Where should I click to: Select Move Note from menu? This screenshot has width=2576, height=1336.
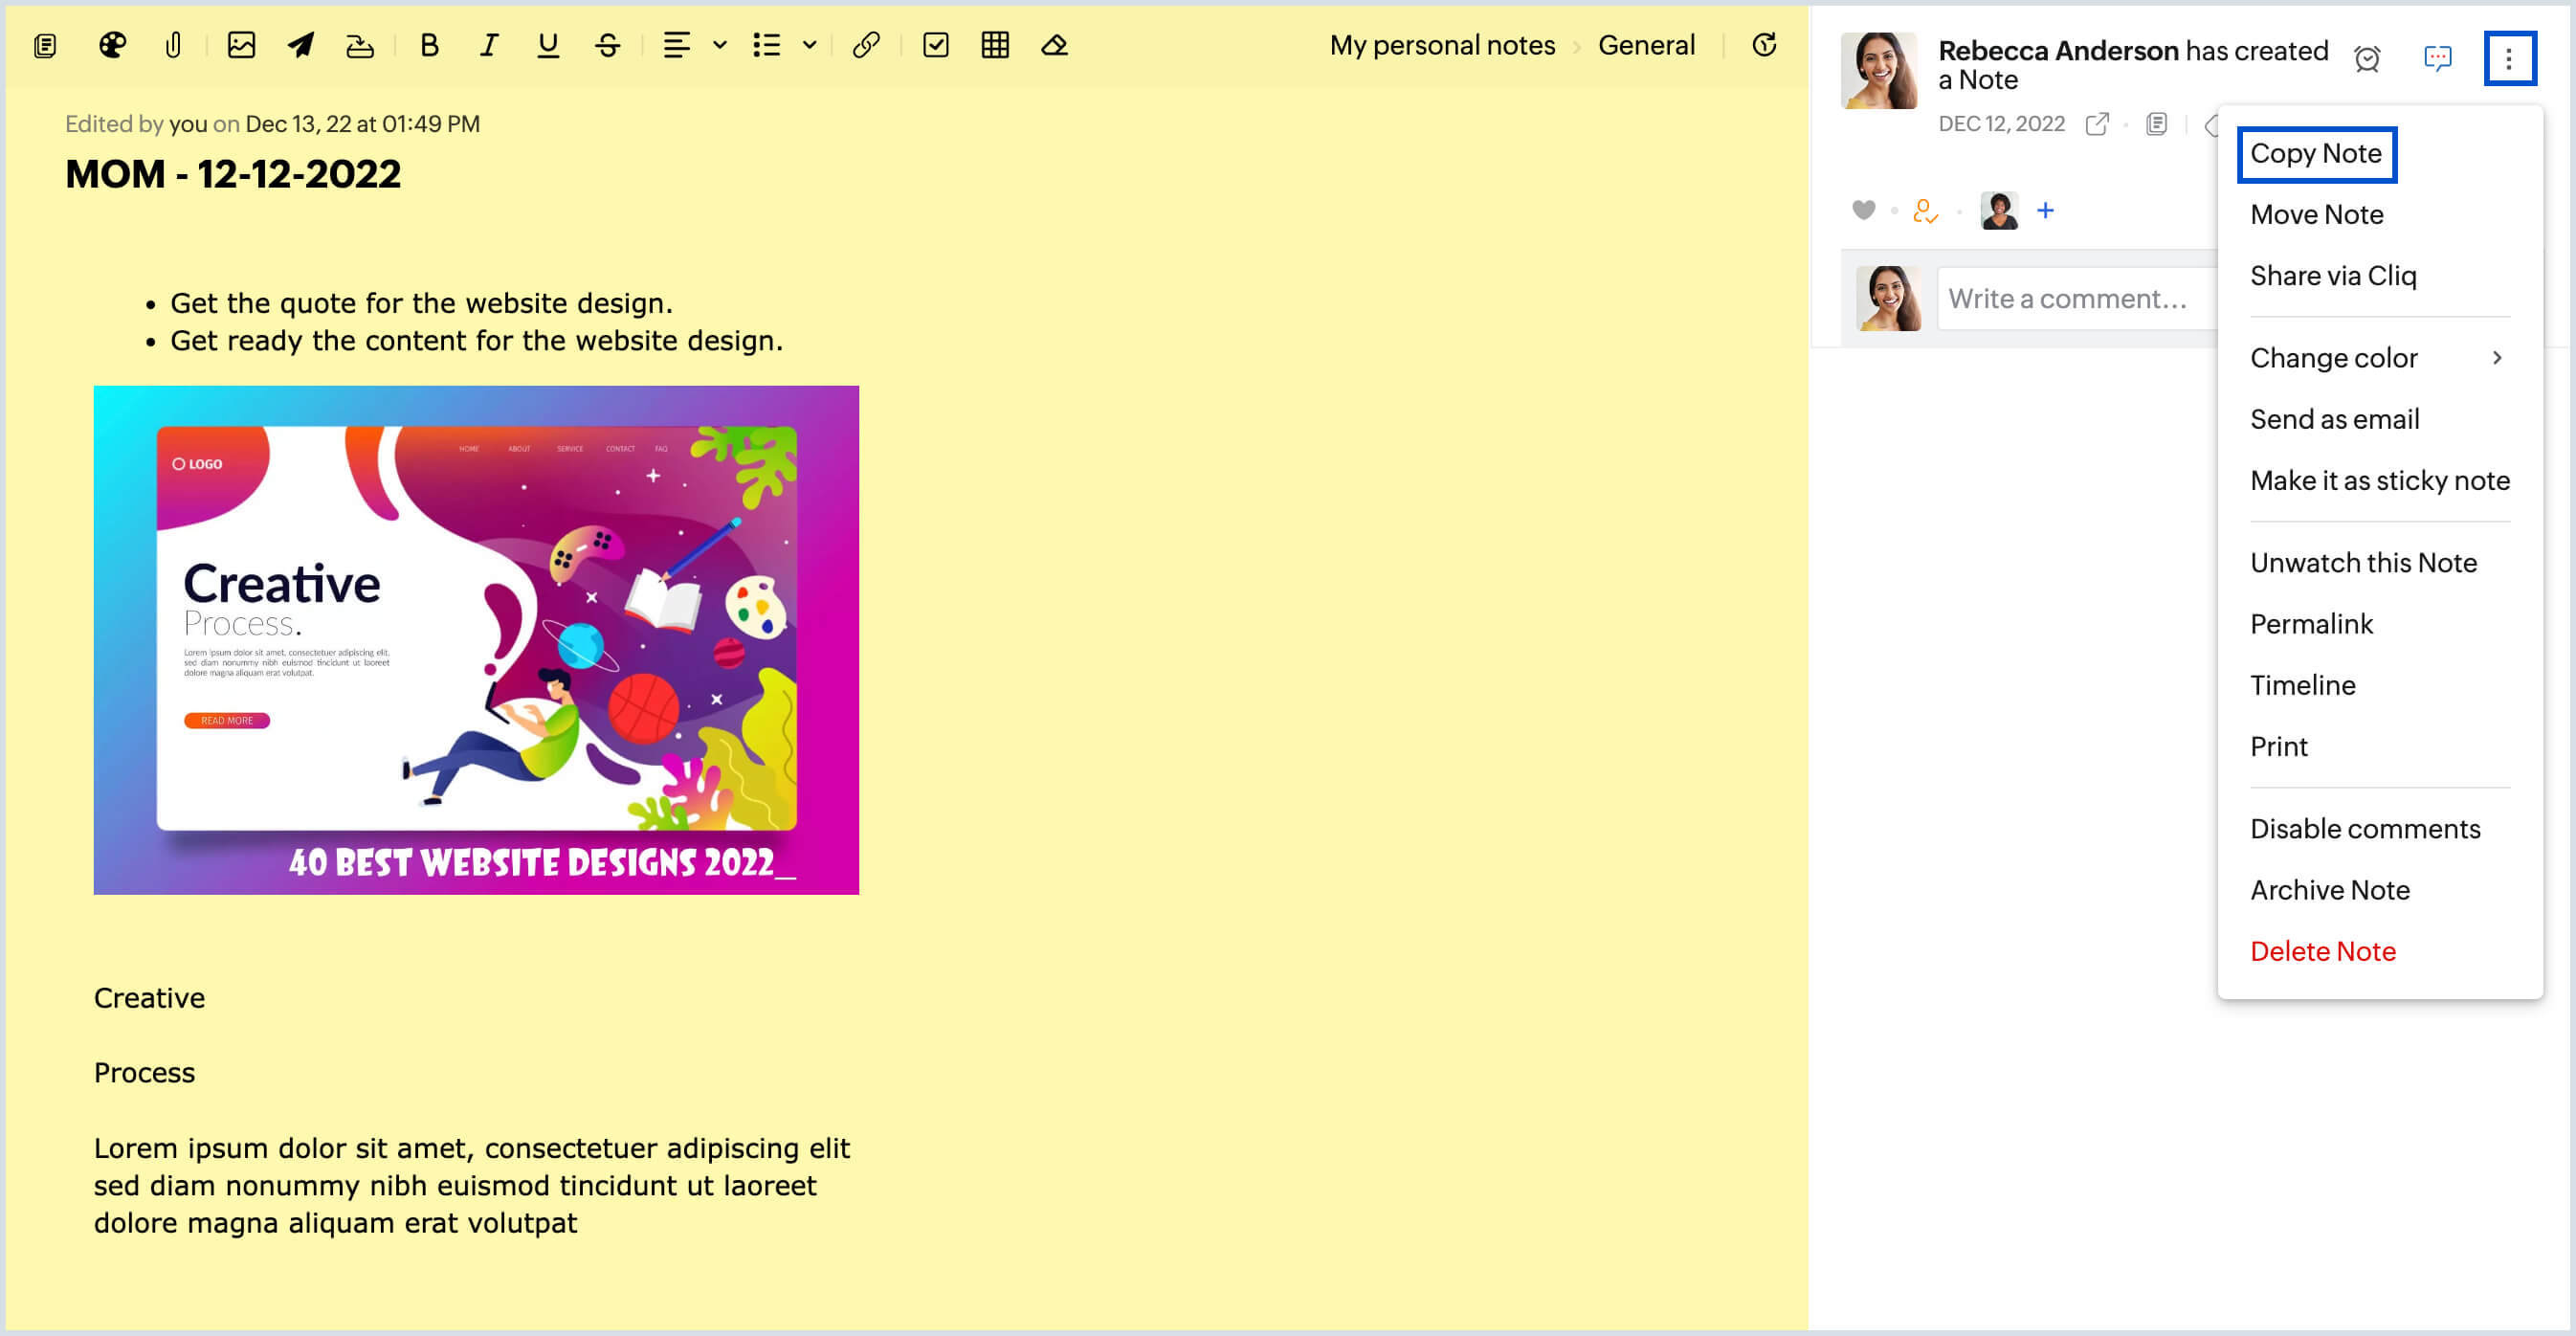pos(2316,214)
